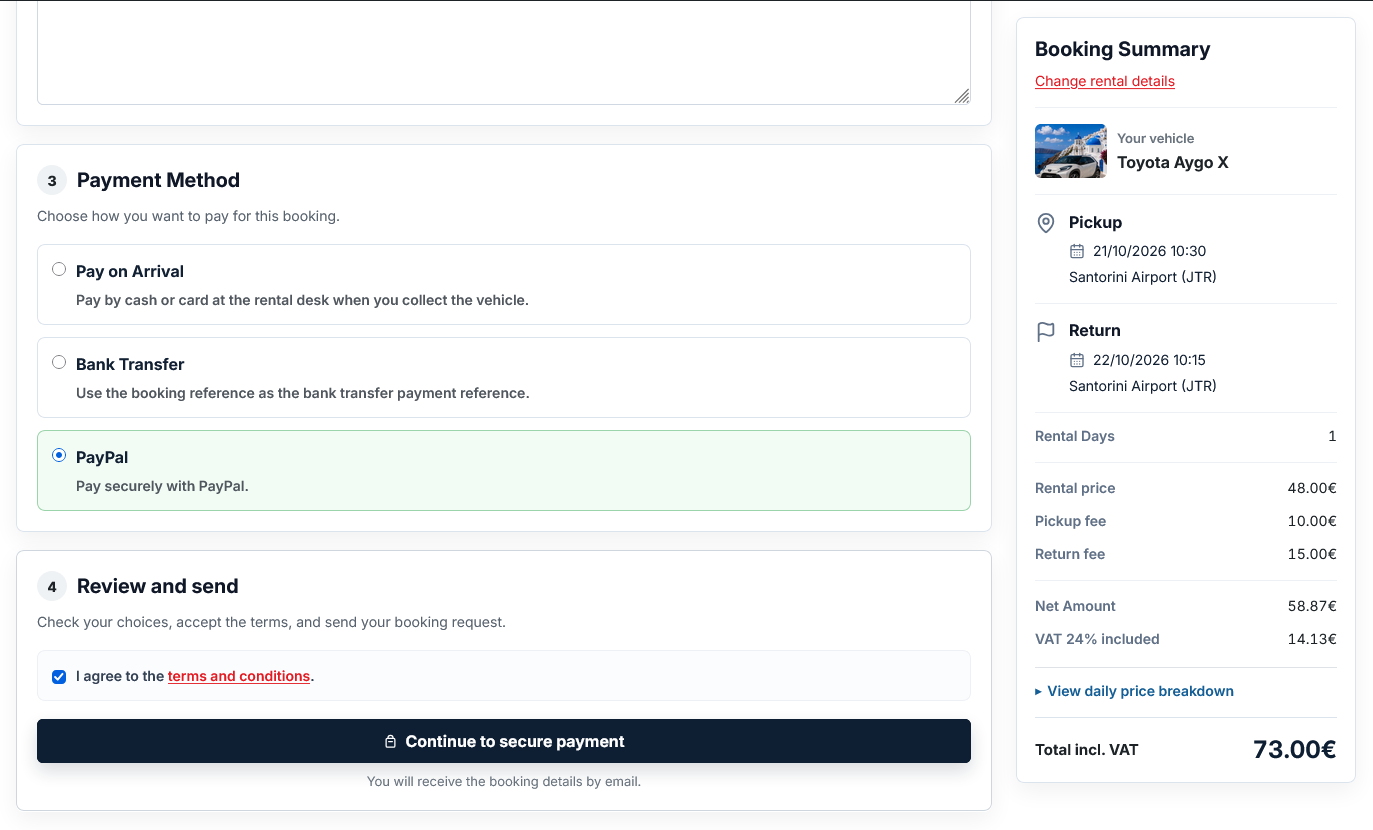Click the Rental Days label
Image resolution: width=1373 pixels, height=830 pixels.
pos(1075,436)
